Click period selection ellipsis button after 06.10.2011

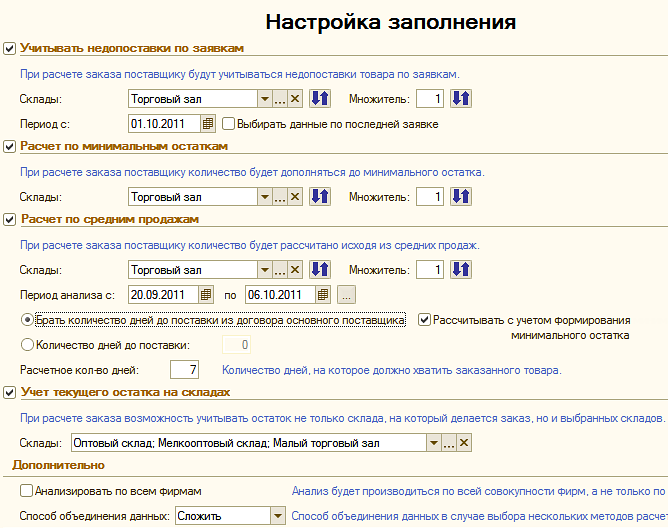click(x=346, y=294)
